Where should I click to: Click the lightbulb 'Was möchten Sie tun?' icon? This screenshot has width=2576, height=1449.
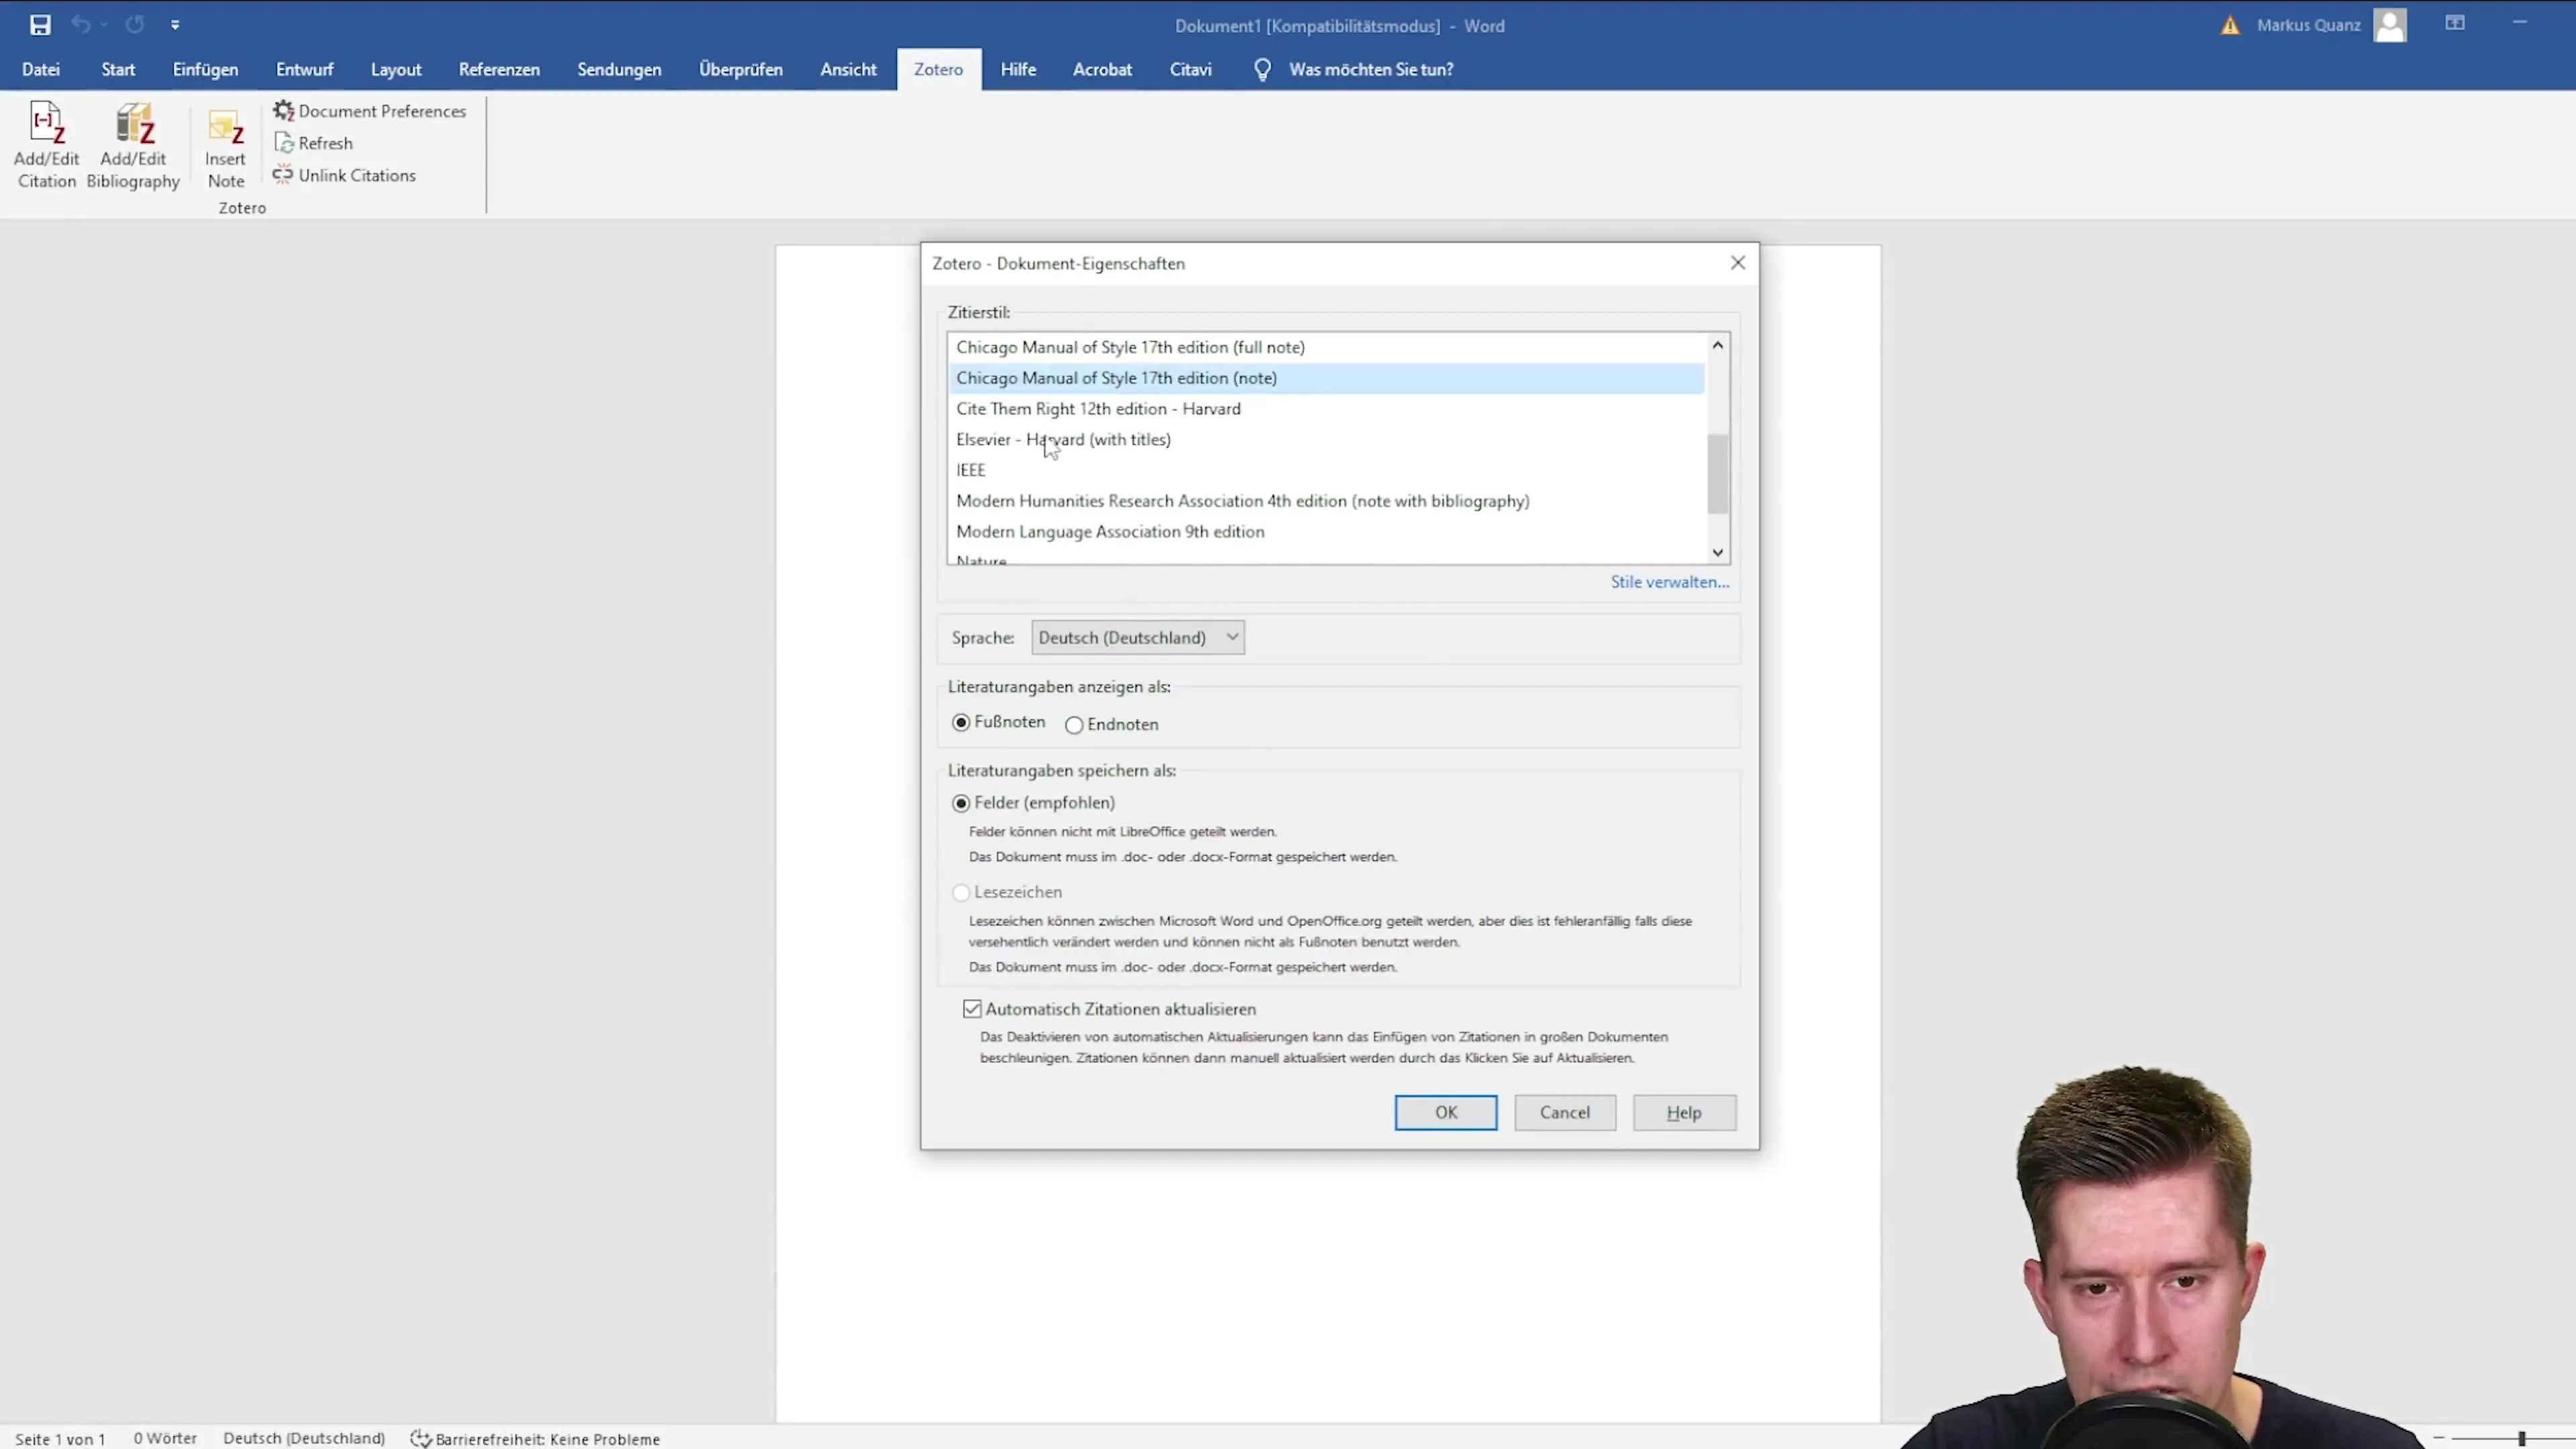pyautogui.click(x=1263, y=69)
